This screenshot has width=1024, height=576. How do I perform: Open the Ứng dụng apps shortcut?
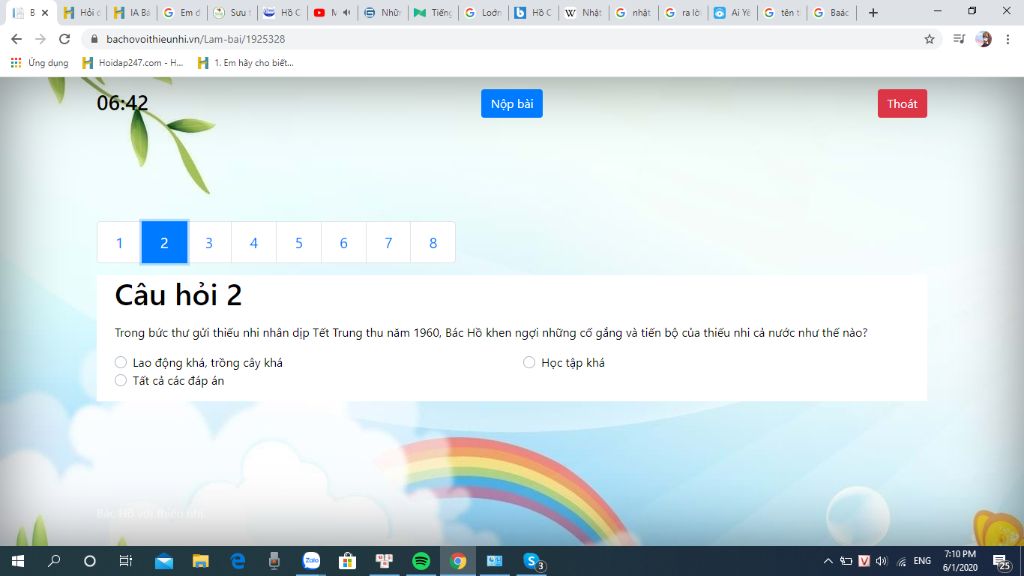point(39,63)
